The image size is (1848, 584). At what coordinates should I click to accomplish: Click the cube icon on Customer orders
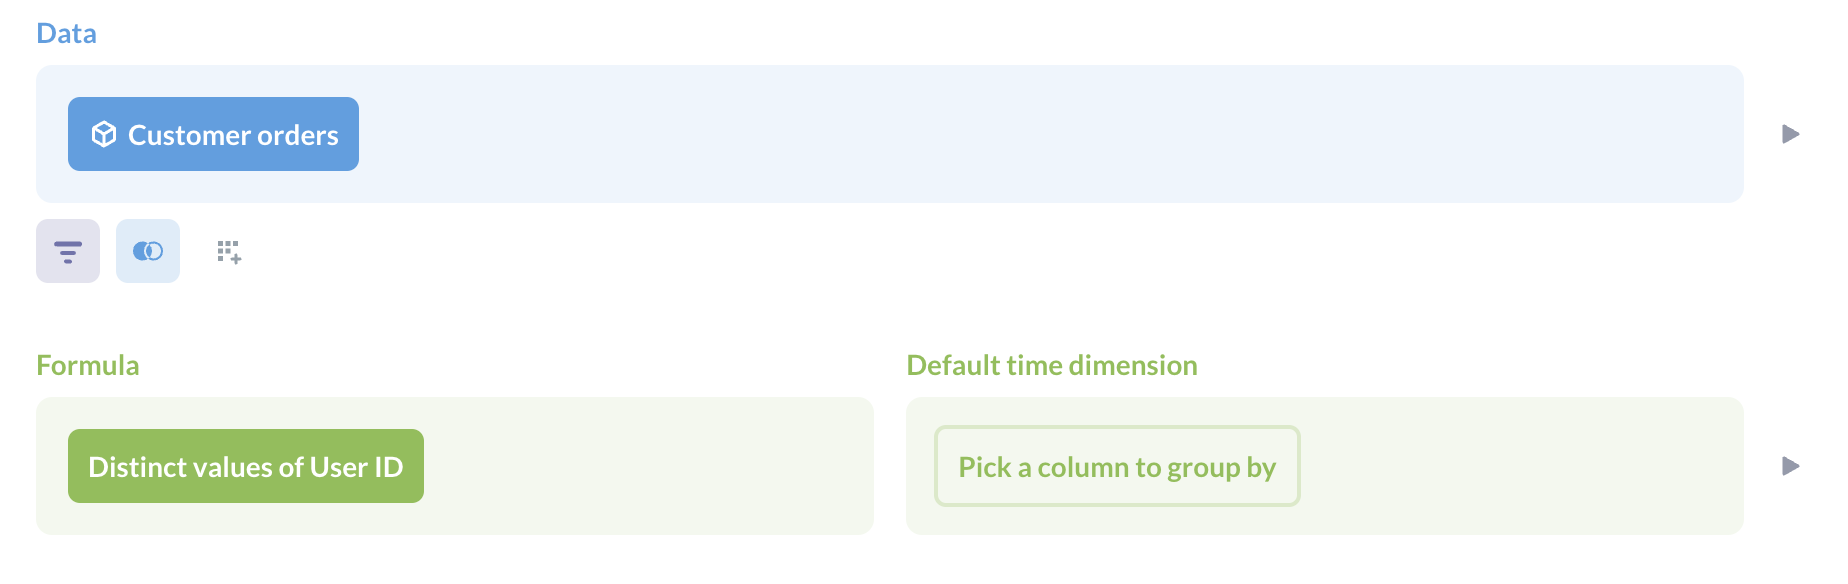click(104, 134)
